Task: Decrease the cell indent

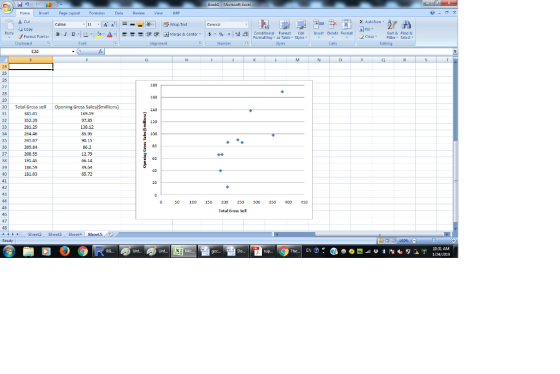Action: click(x=149, y=34)
